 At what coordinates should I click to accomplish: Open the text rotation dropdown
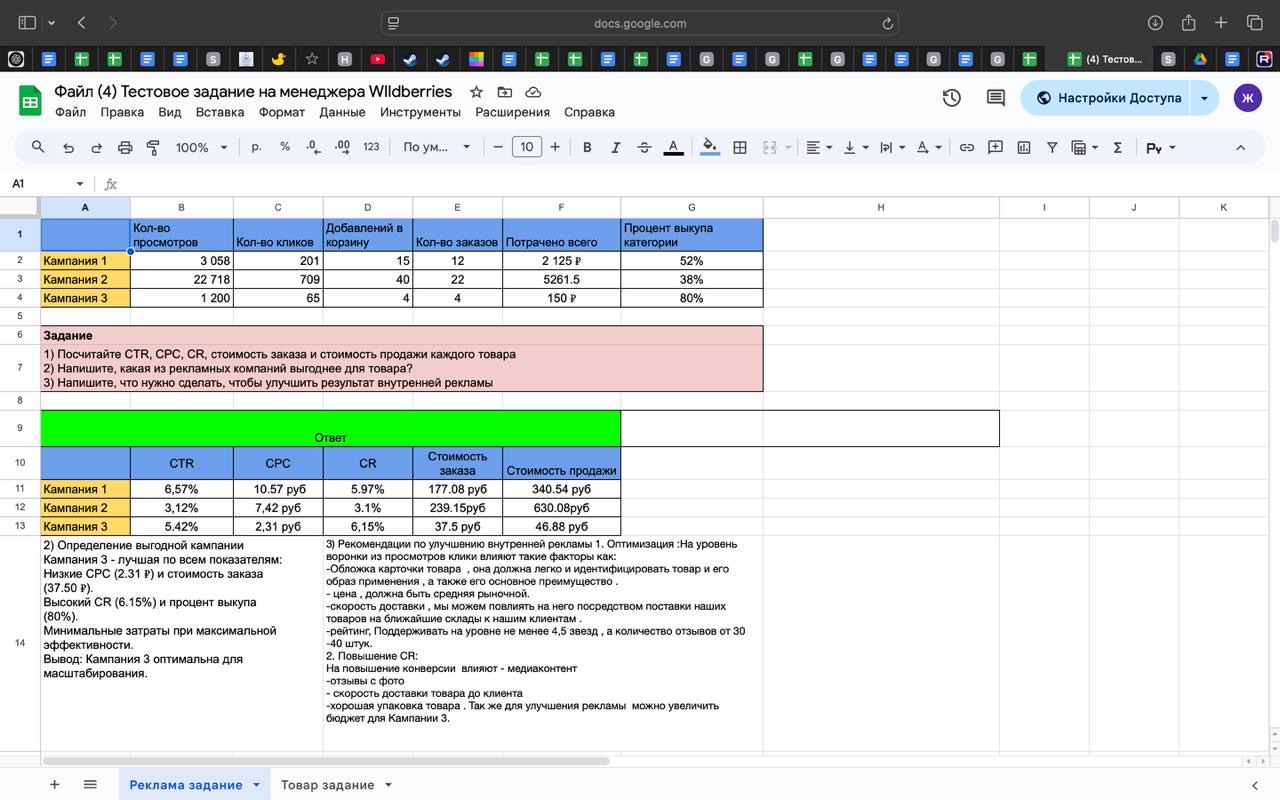[929, 147]
